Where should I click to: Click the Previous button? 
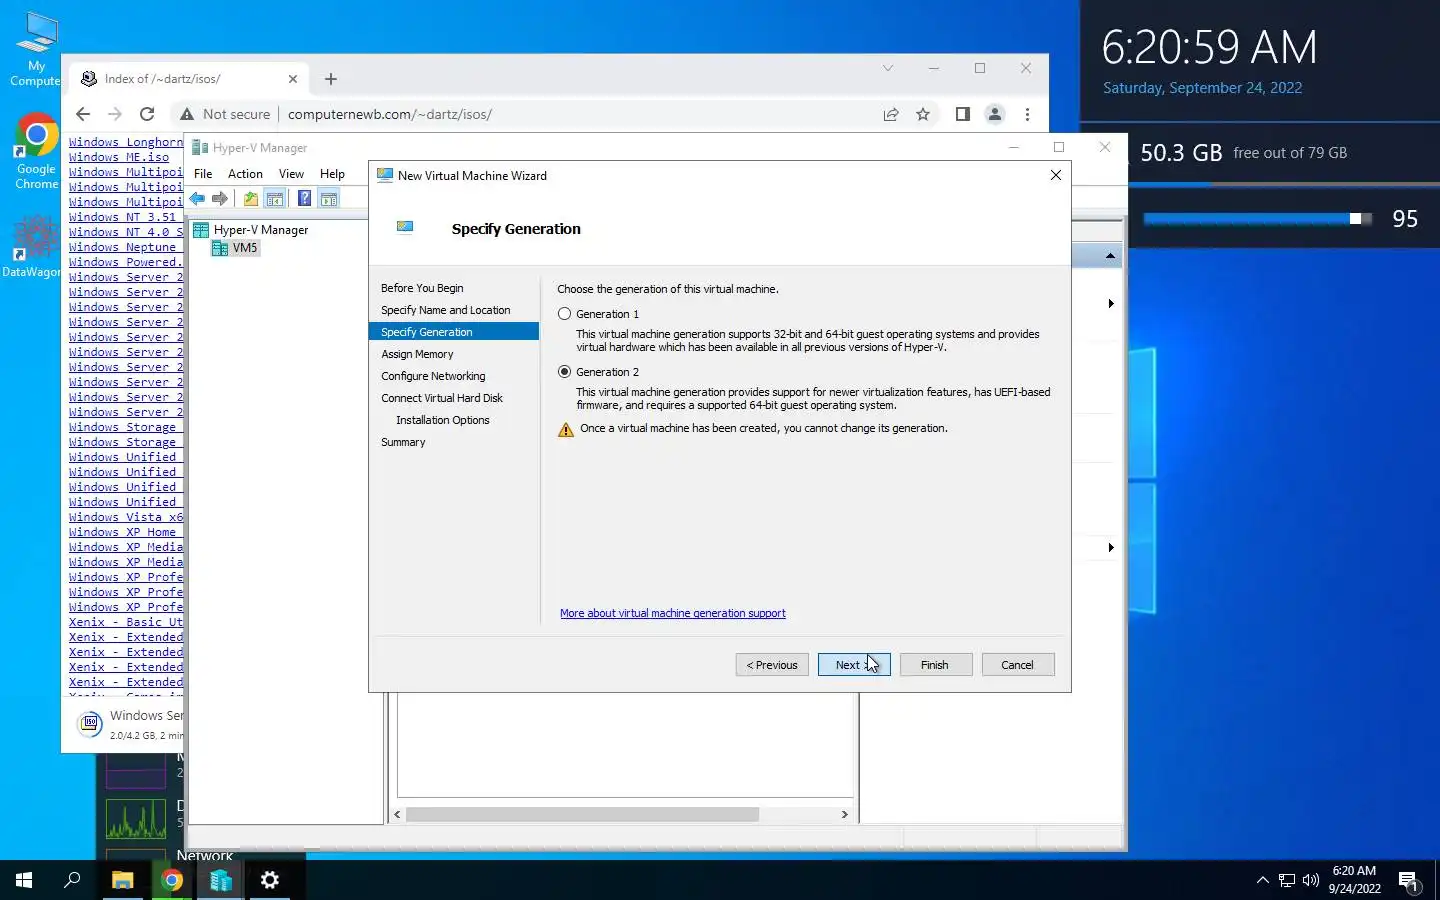coord(772,665)
